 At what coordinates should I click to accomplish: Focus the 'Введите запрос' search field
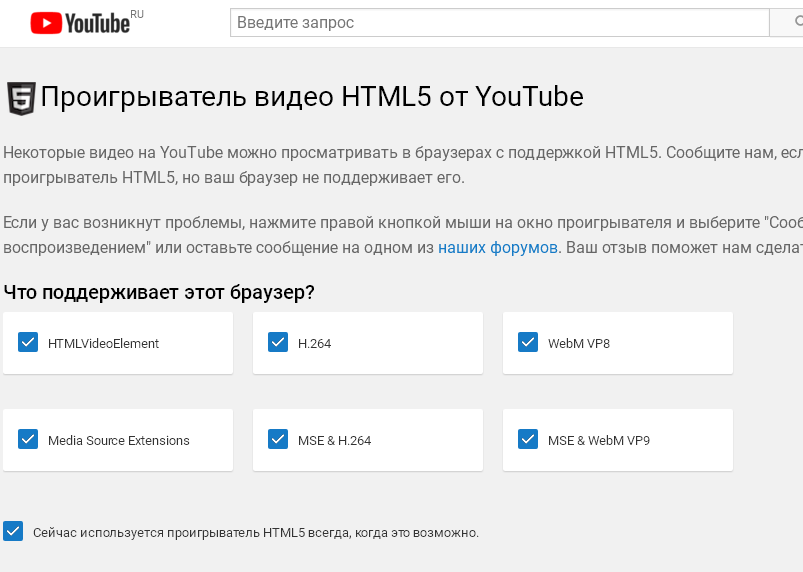500,23
